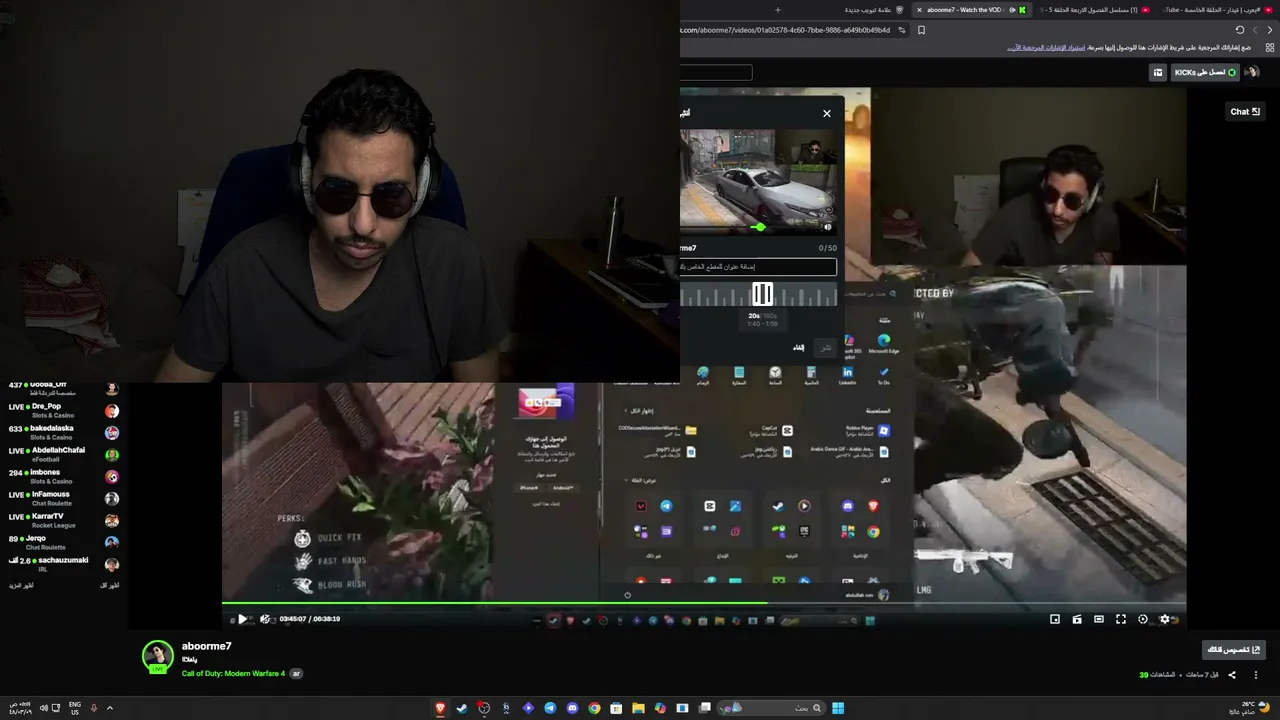This screenshot has width=1280, height=720.
Task: Open Telegram from the taskbar
Action: (x=550, y=708)
